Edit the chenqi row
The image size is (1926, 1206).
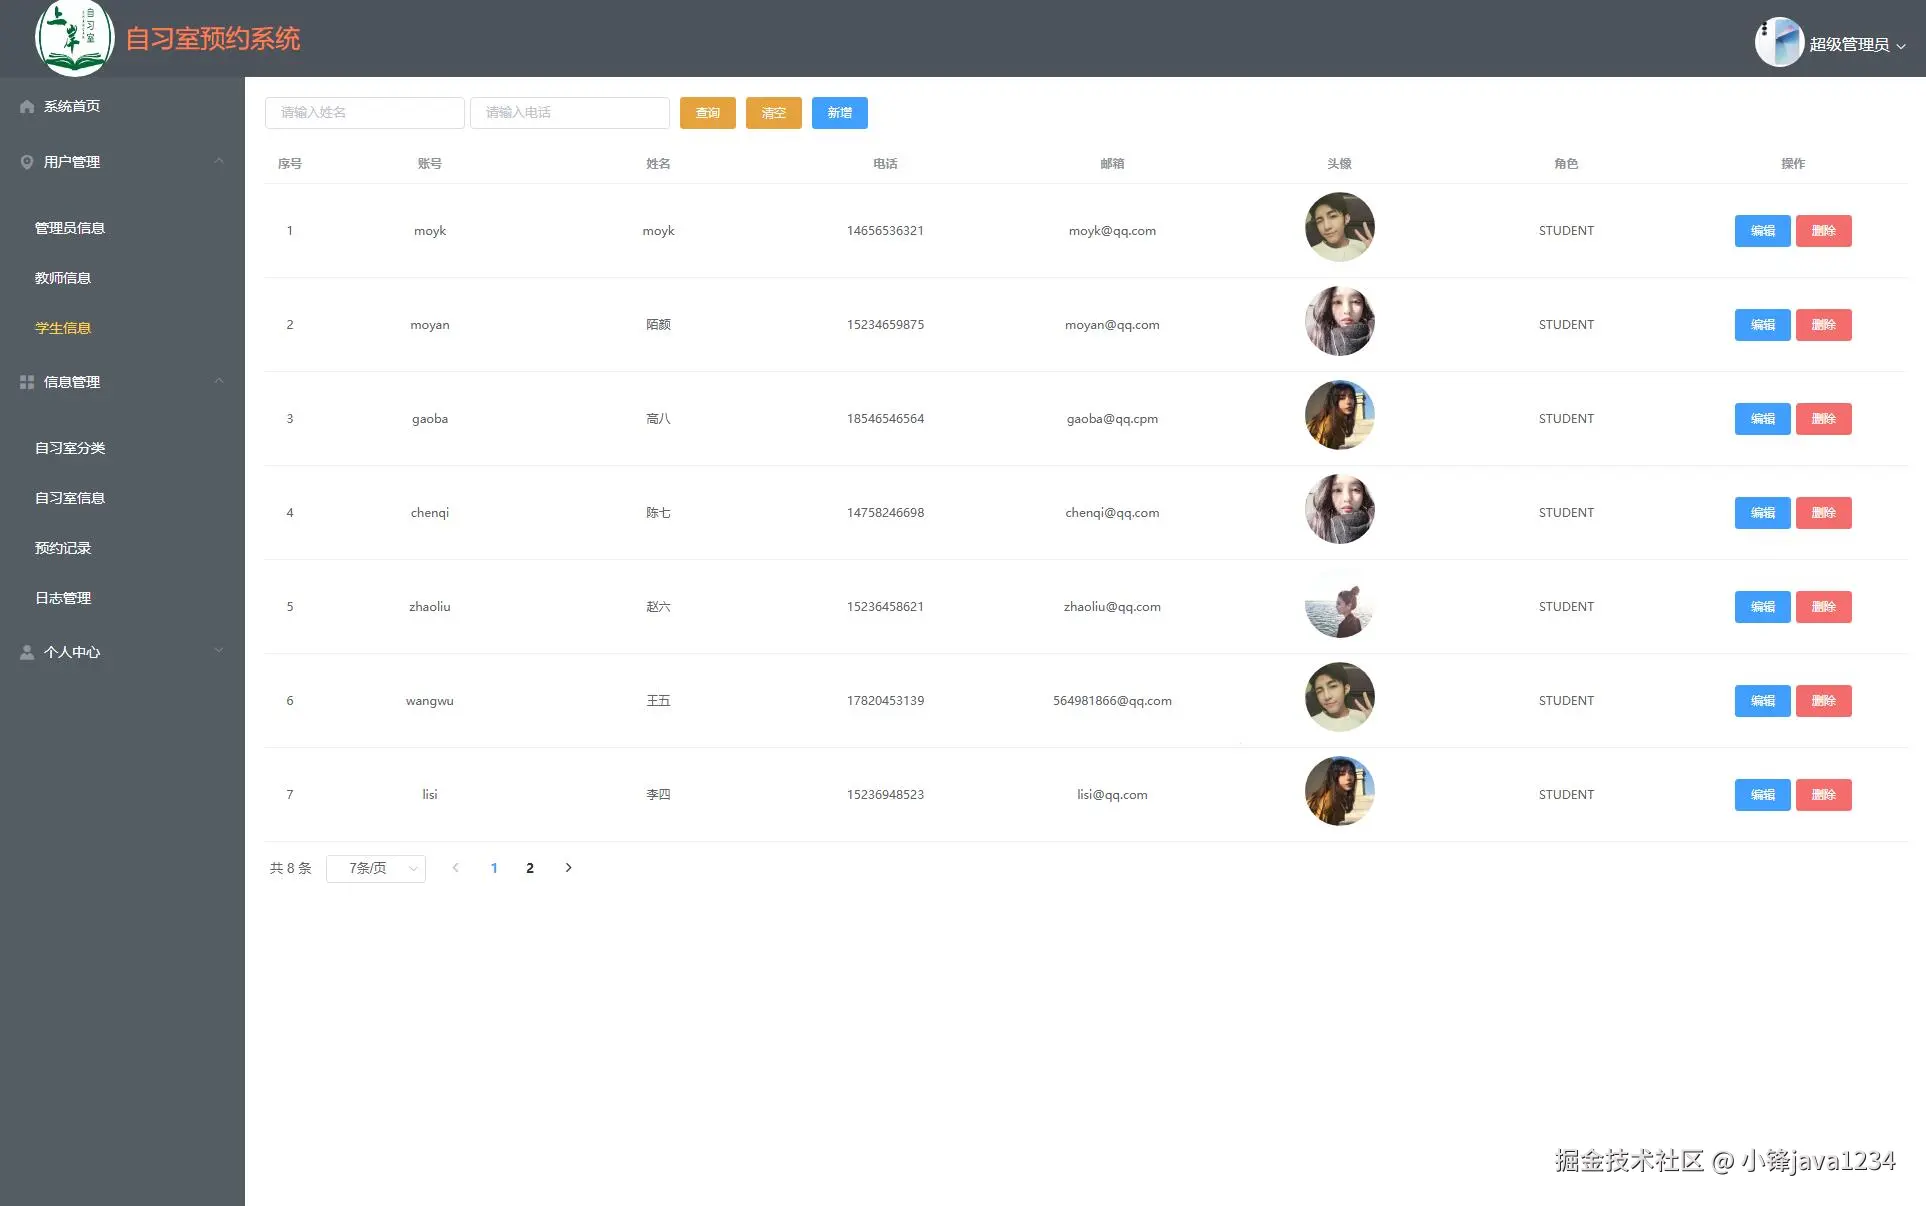pyautogui.click(x=1763, y=513)
